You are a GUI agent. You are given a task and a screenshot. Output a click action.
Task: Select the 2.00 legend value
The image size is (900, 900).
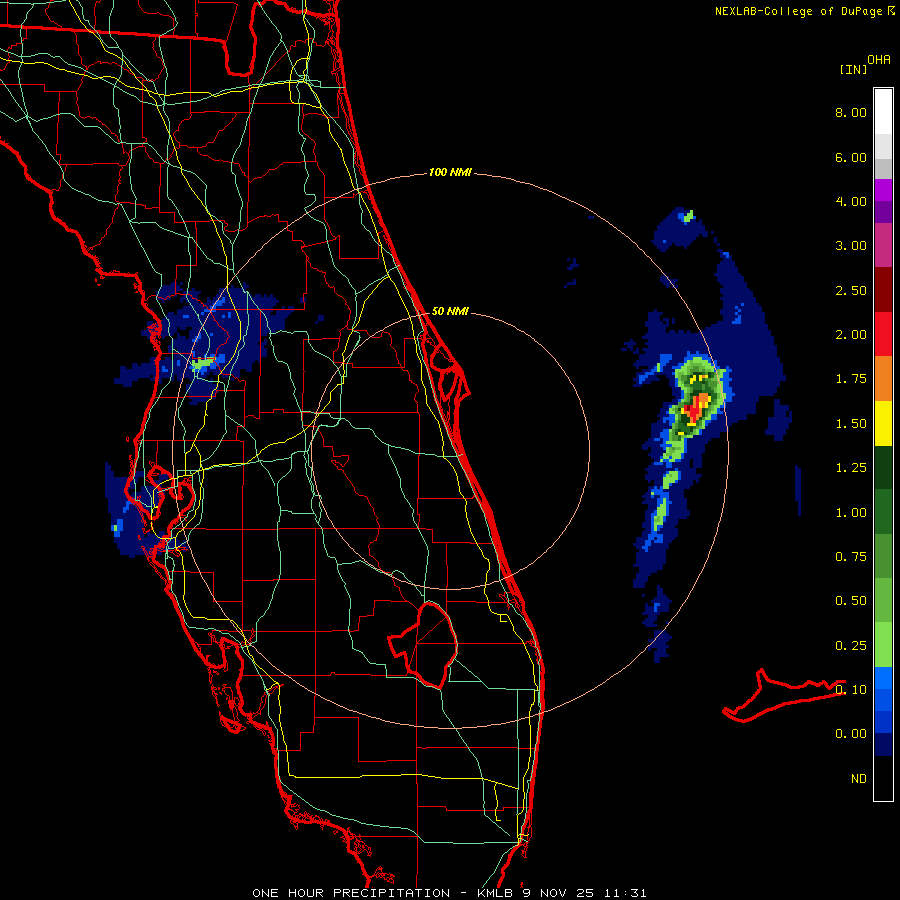click(x=851, y=335)
